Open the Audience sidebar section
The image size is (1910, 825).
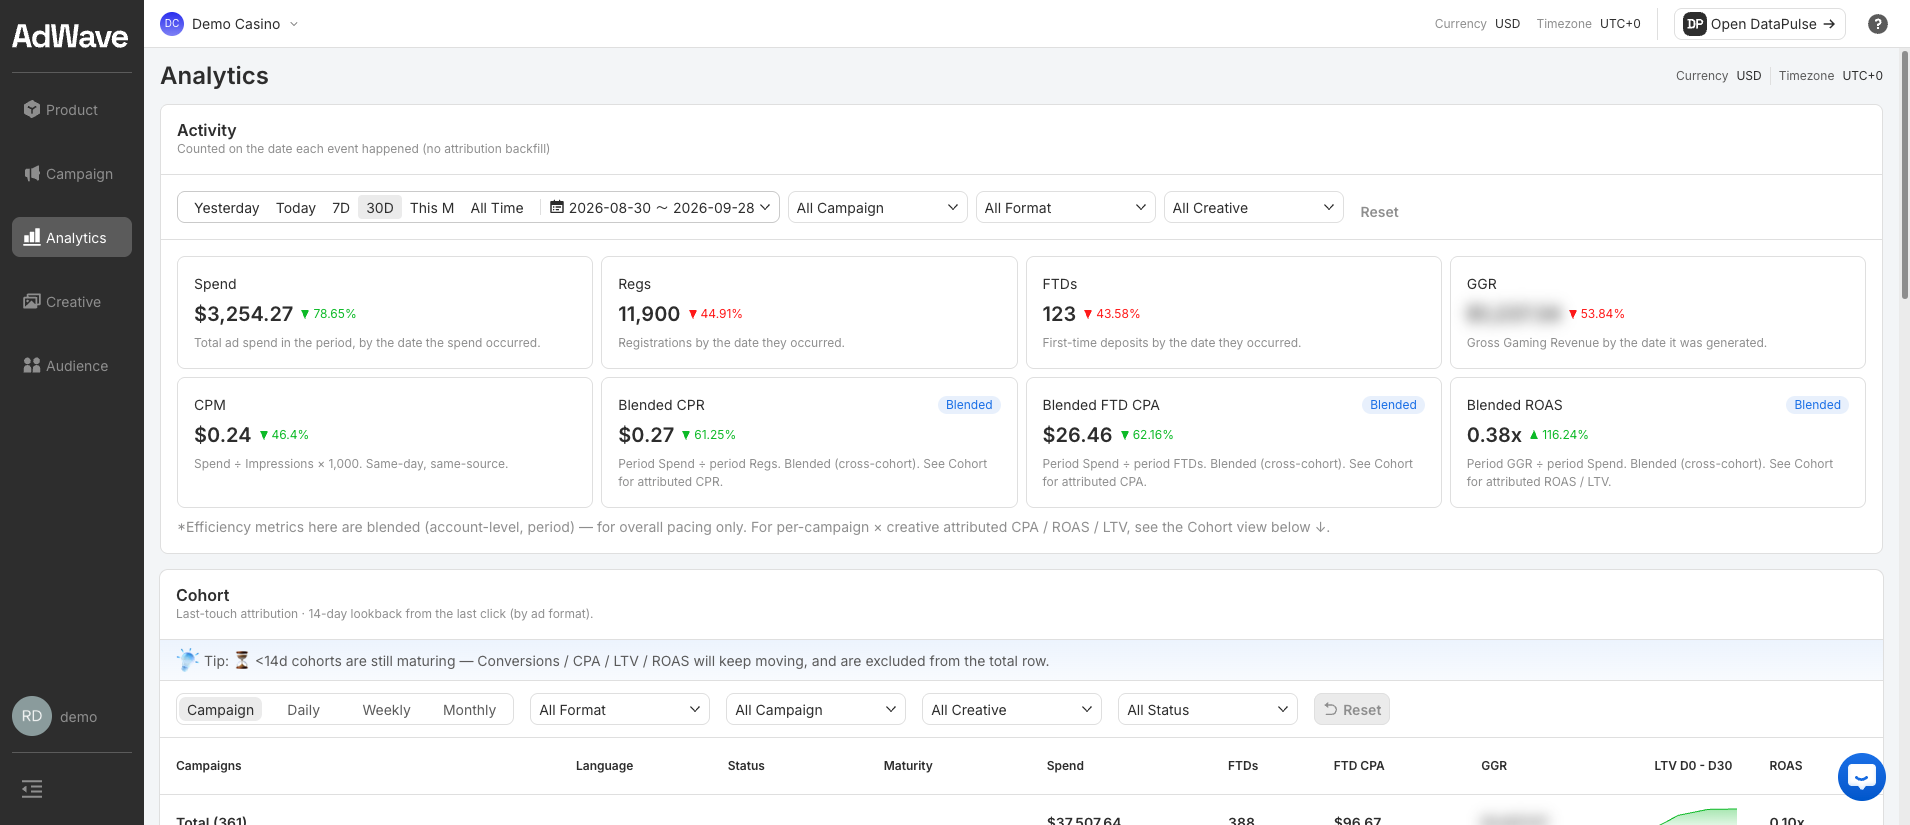click(x=72, y=366)
